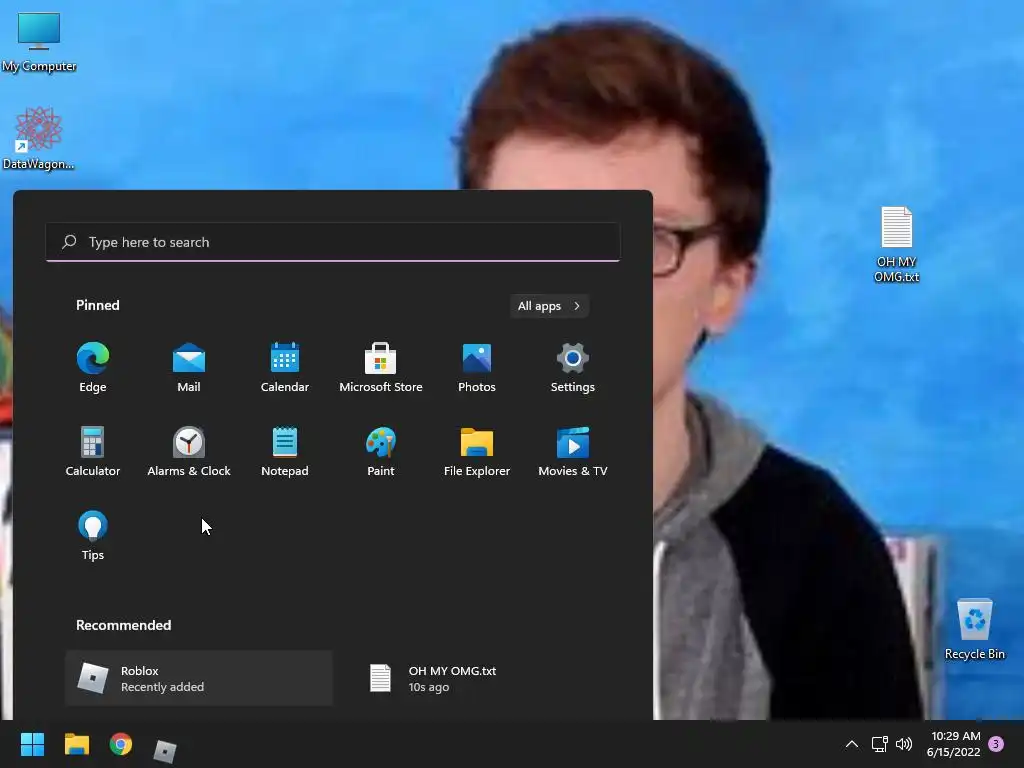Launch the Photos app

click(x=477, y=367)
